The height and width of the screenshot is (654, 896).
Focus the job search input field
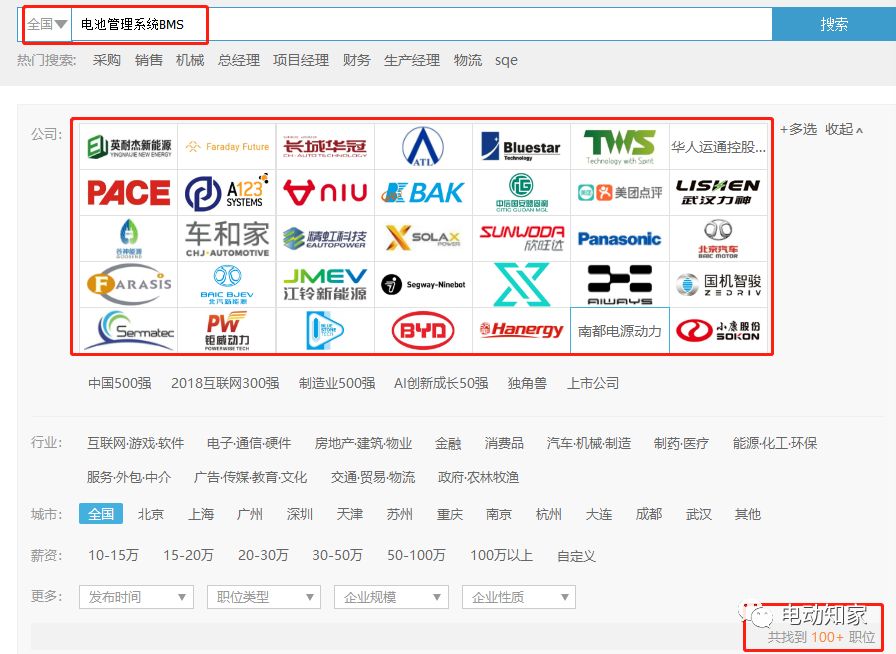[422, 24]
